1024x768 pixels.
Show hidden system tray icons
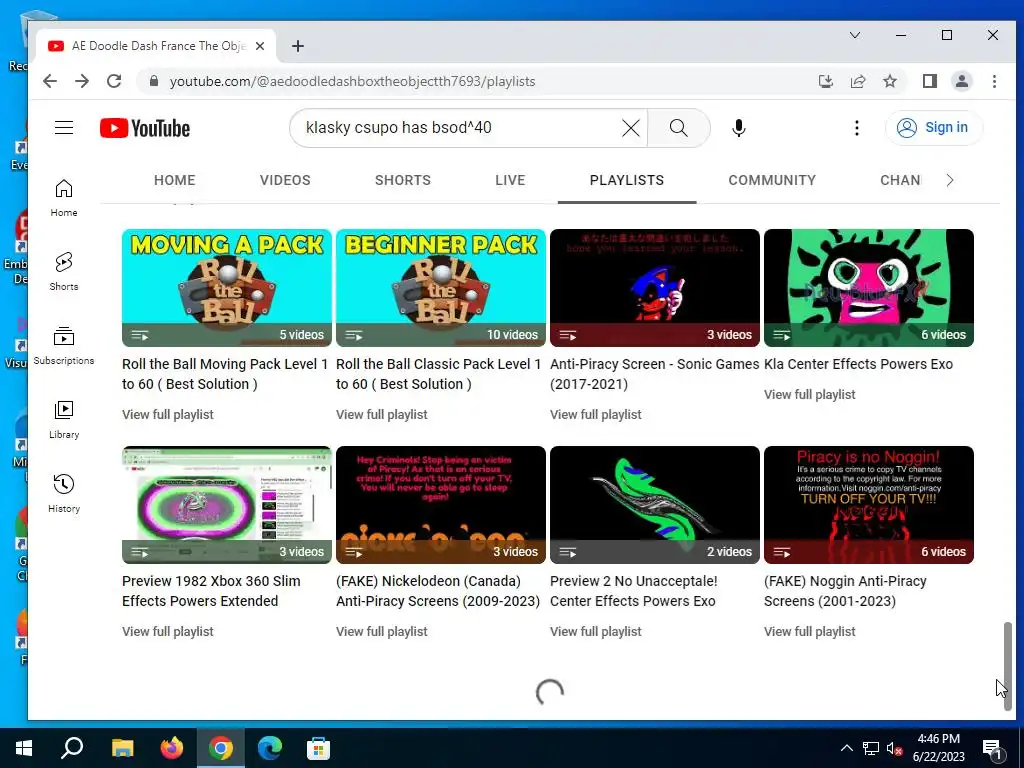(x=846, y=748)
